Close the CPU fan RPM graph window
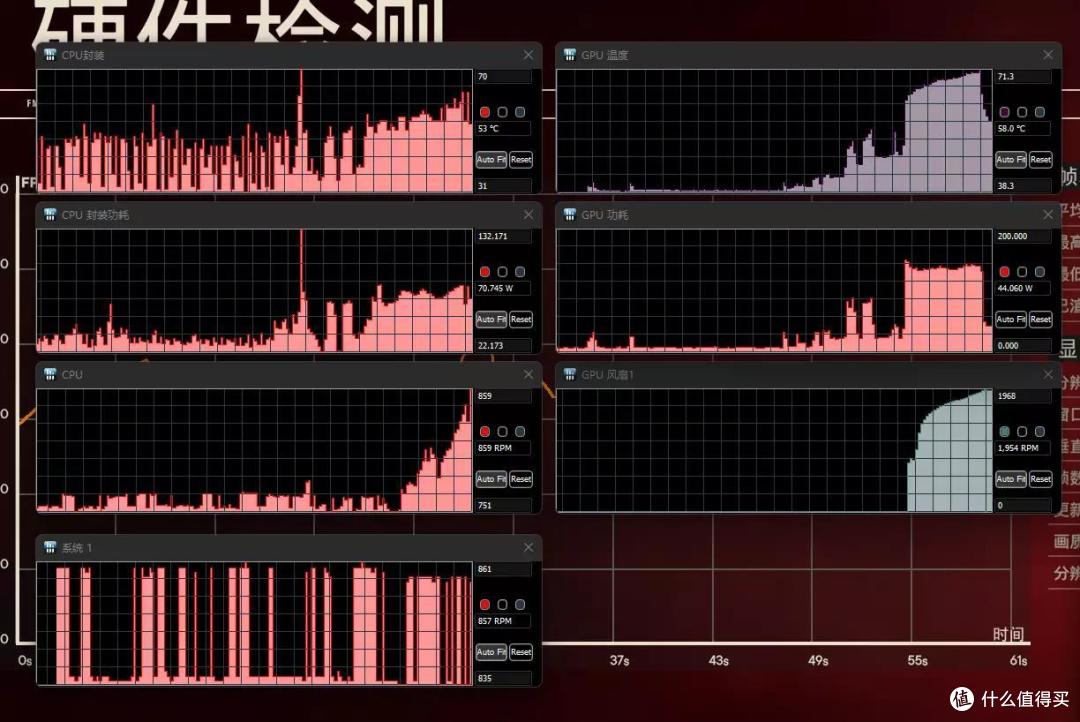The height and width of the screenshot is (722, 1080). pyautogui.click(x=528, y=375)
